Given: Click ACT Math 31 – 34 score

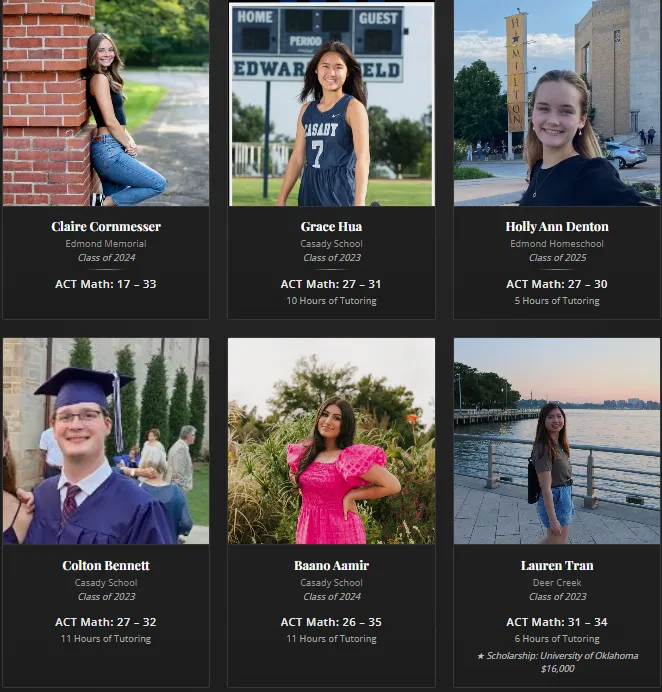Looking at the screenshot, I should pyautogui.click(x=557, y=622).
